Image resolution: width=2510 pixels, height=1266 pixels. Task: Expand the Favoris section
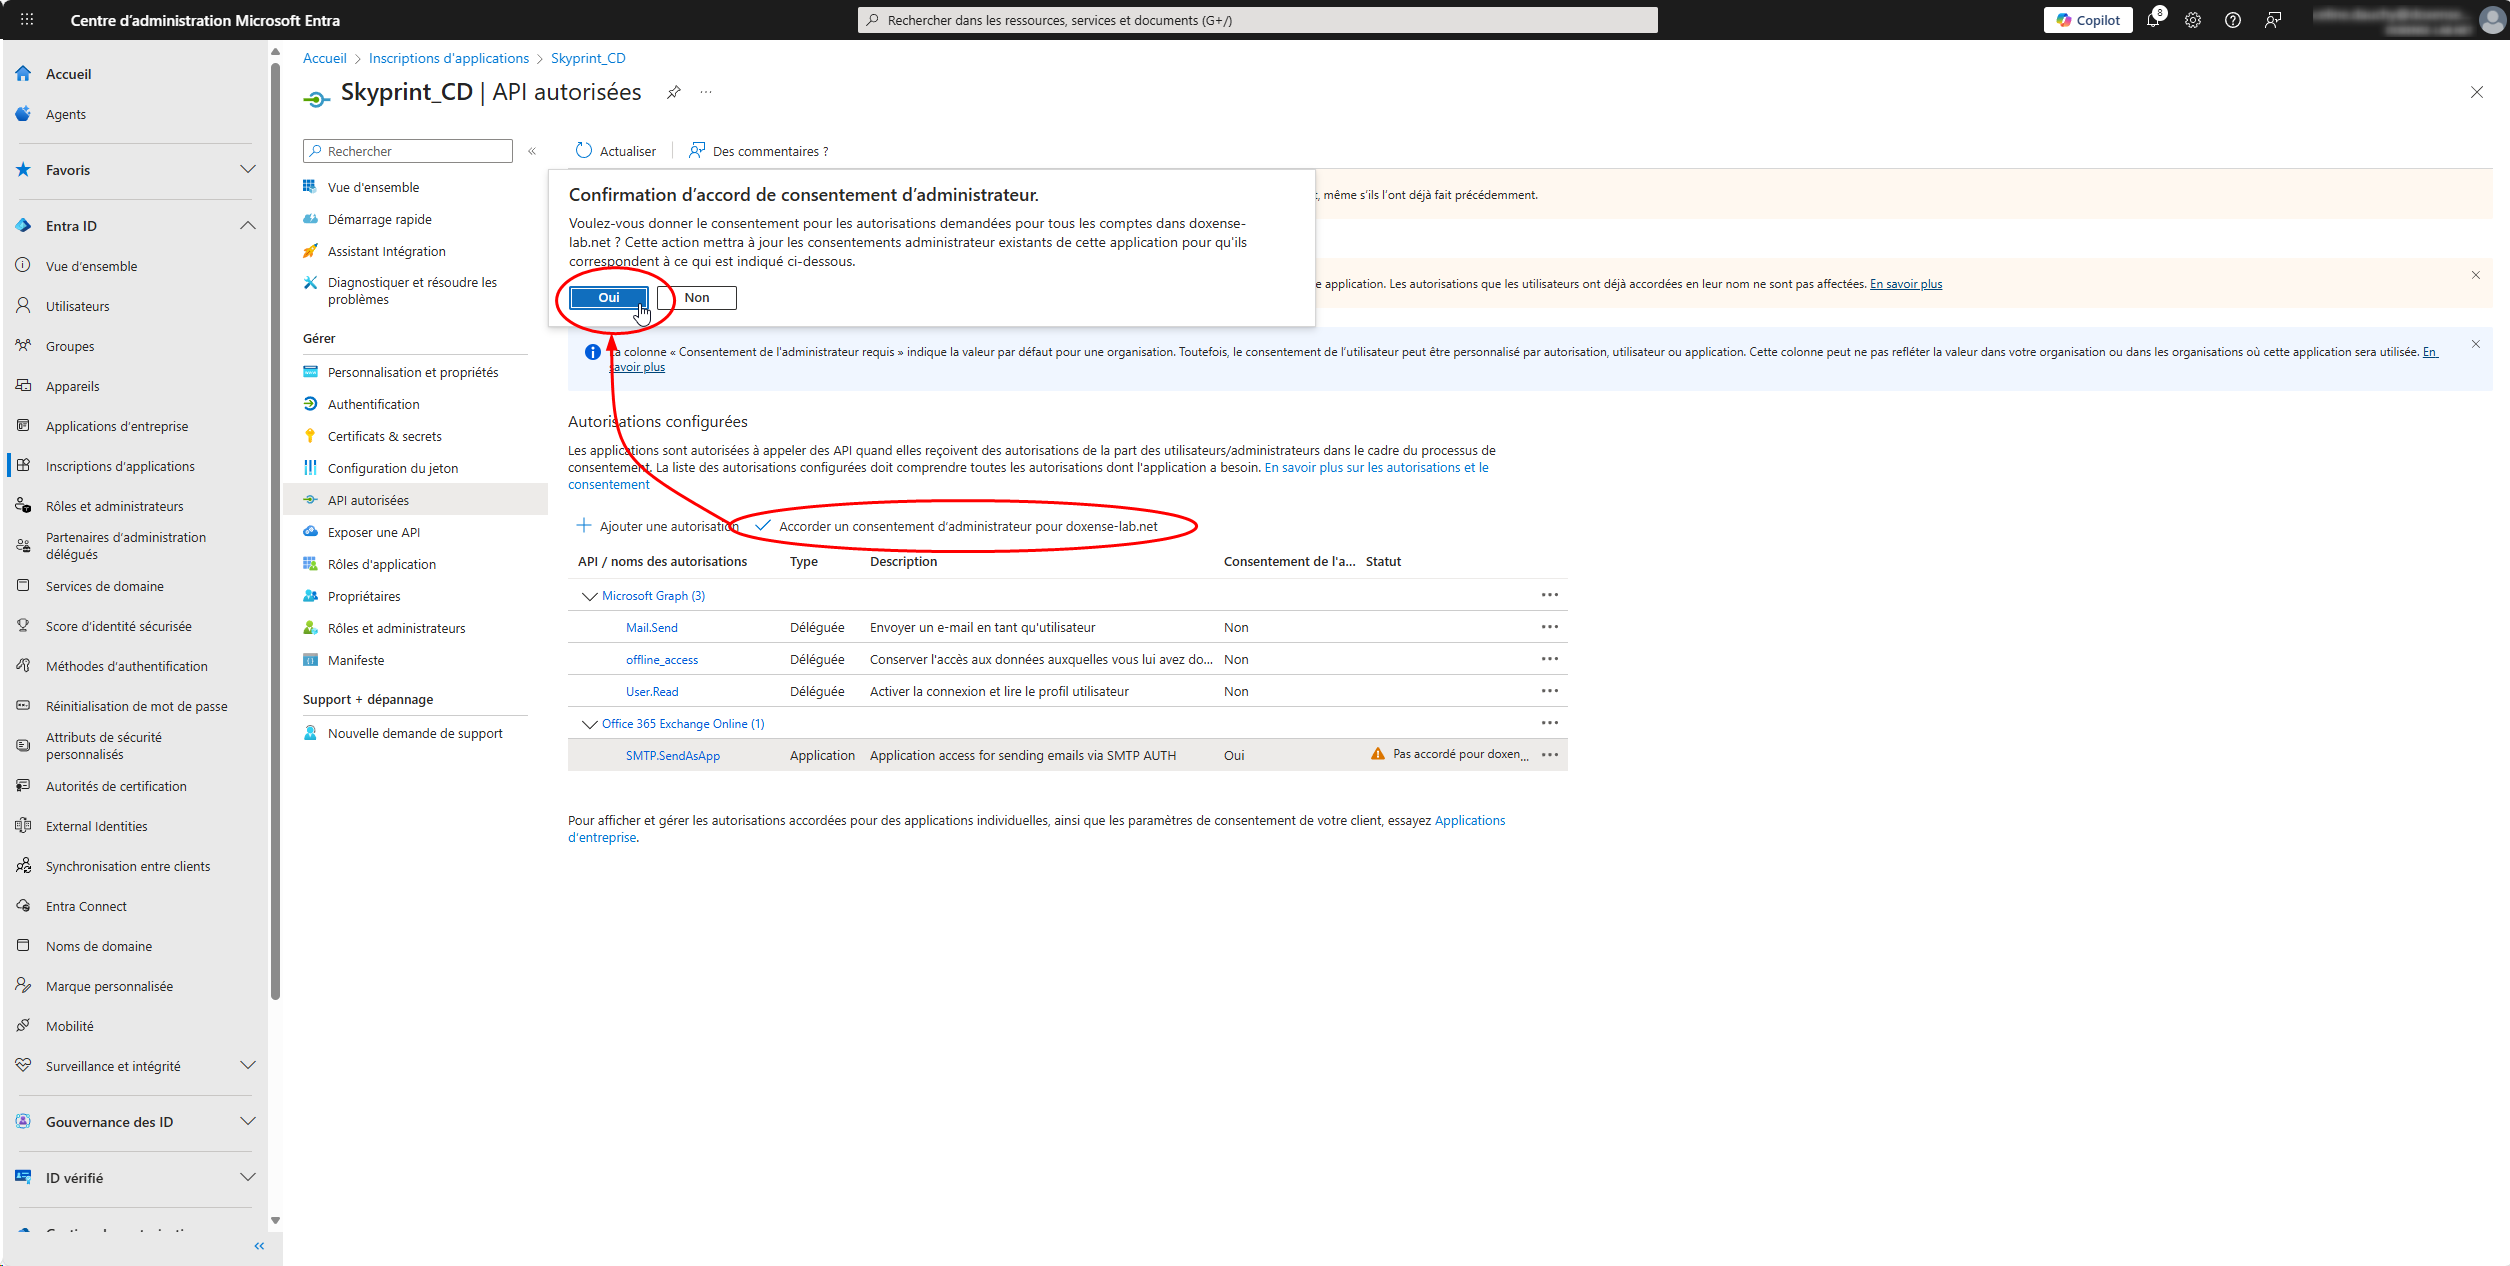247,170
